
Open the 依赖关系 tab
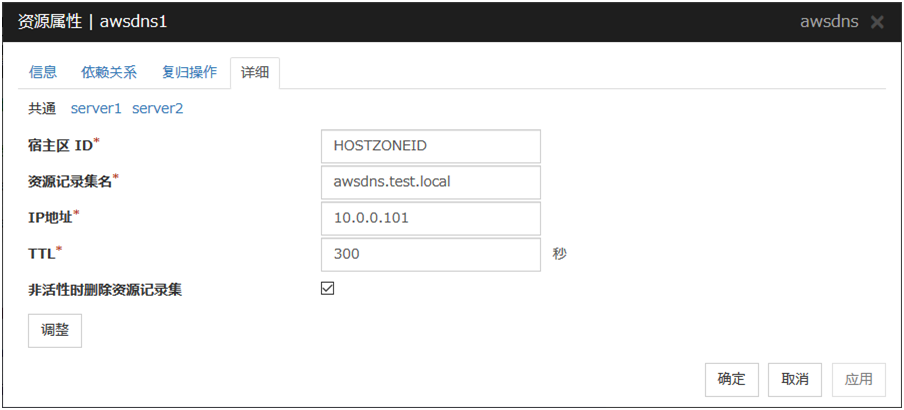(x=109, y=73)
